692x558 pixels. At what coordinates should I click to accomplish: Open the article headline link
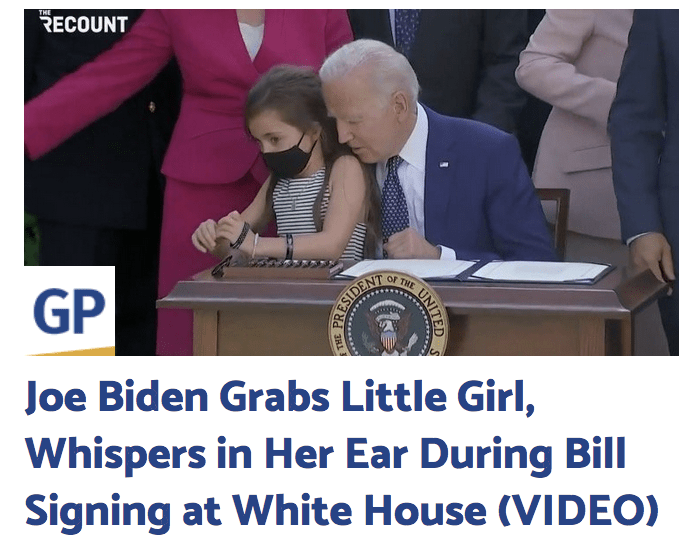click(341, 452)
